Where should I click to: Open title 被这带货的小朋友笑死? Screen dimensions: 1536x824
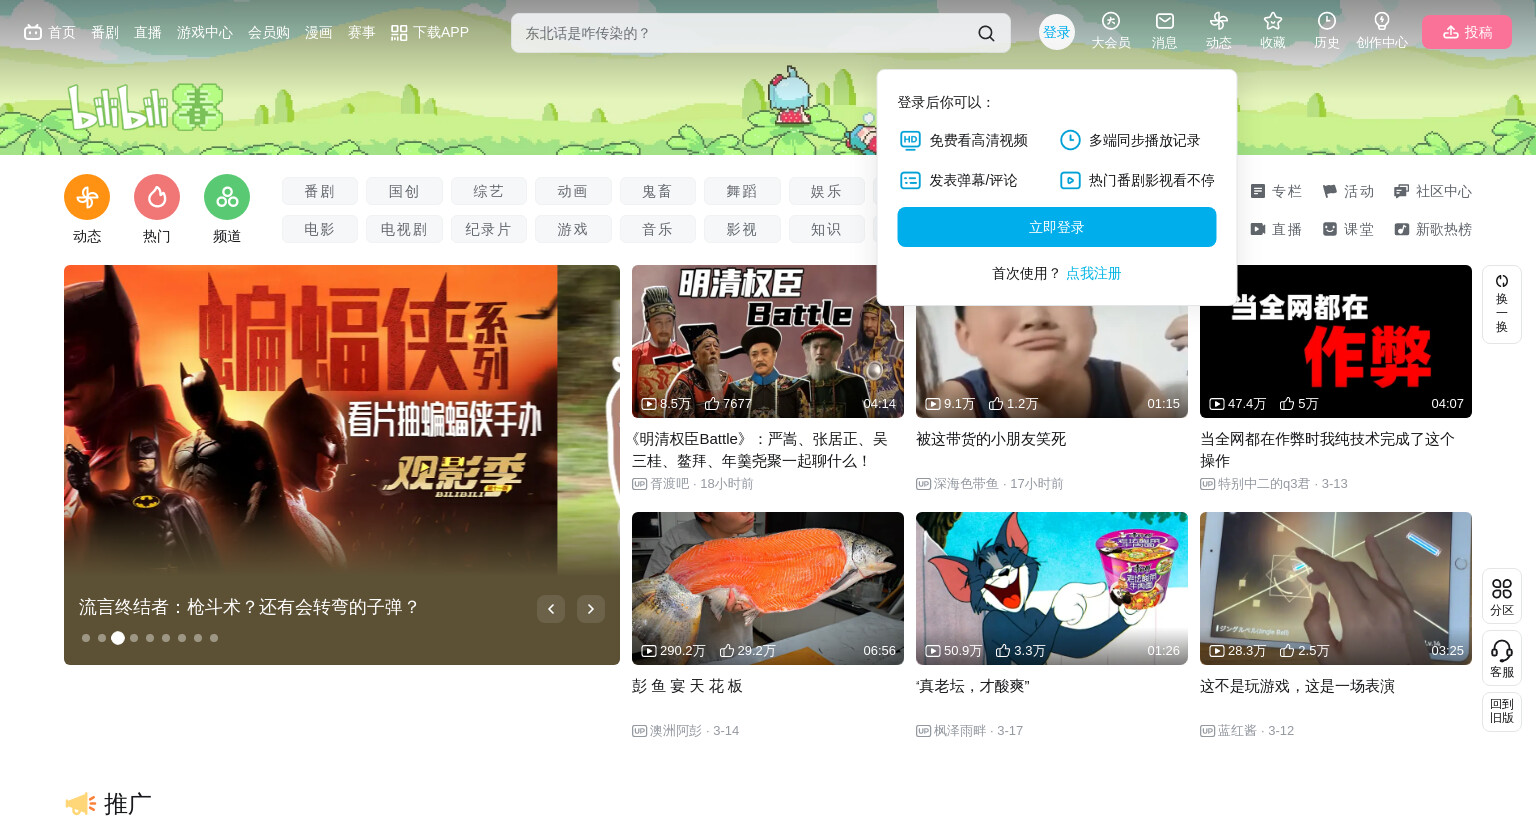point(991,439)
